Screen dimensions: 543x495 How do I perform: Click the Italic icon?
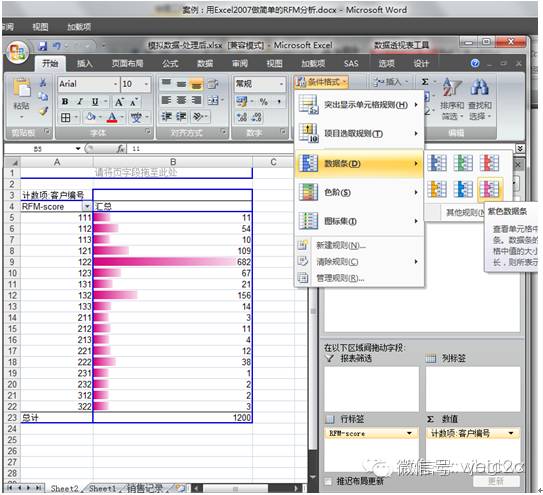pos(80,101)
